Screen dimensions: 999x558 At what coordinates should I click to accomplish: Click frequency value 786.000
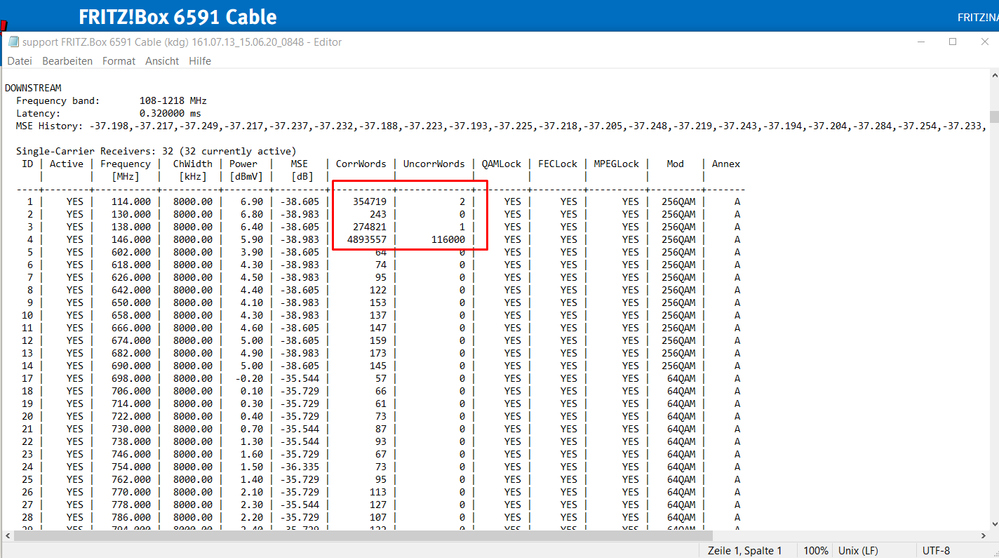(131, 517)
